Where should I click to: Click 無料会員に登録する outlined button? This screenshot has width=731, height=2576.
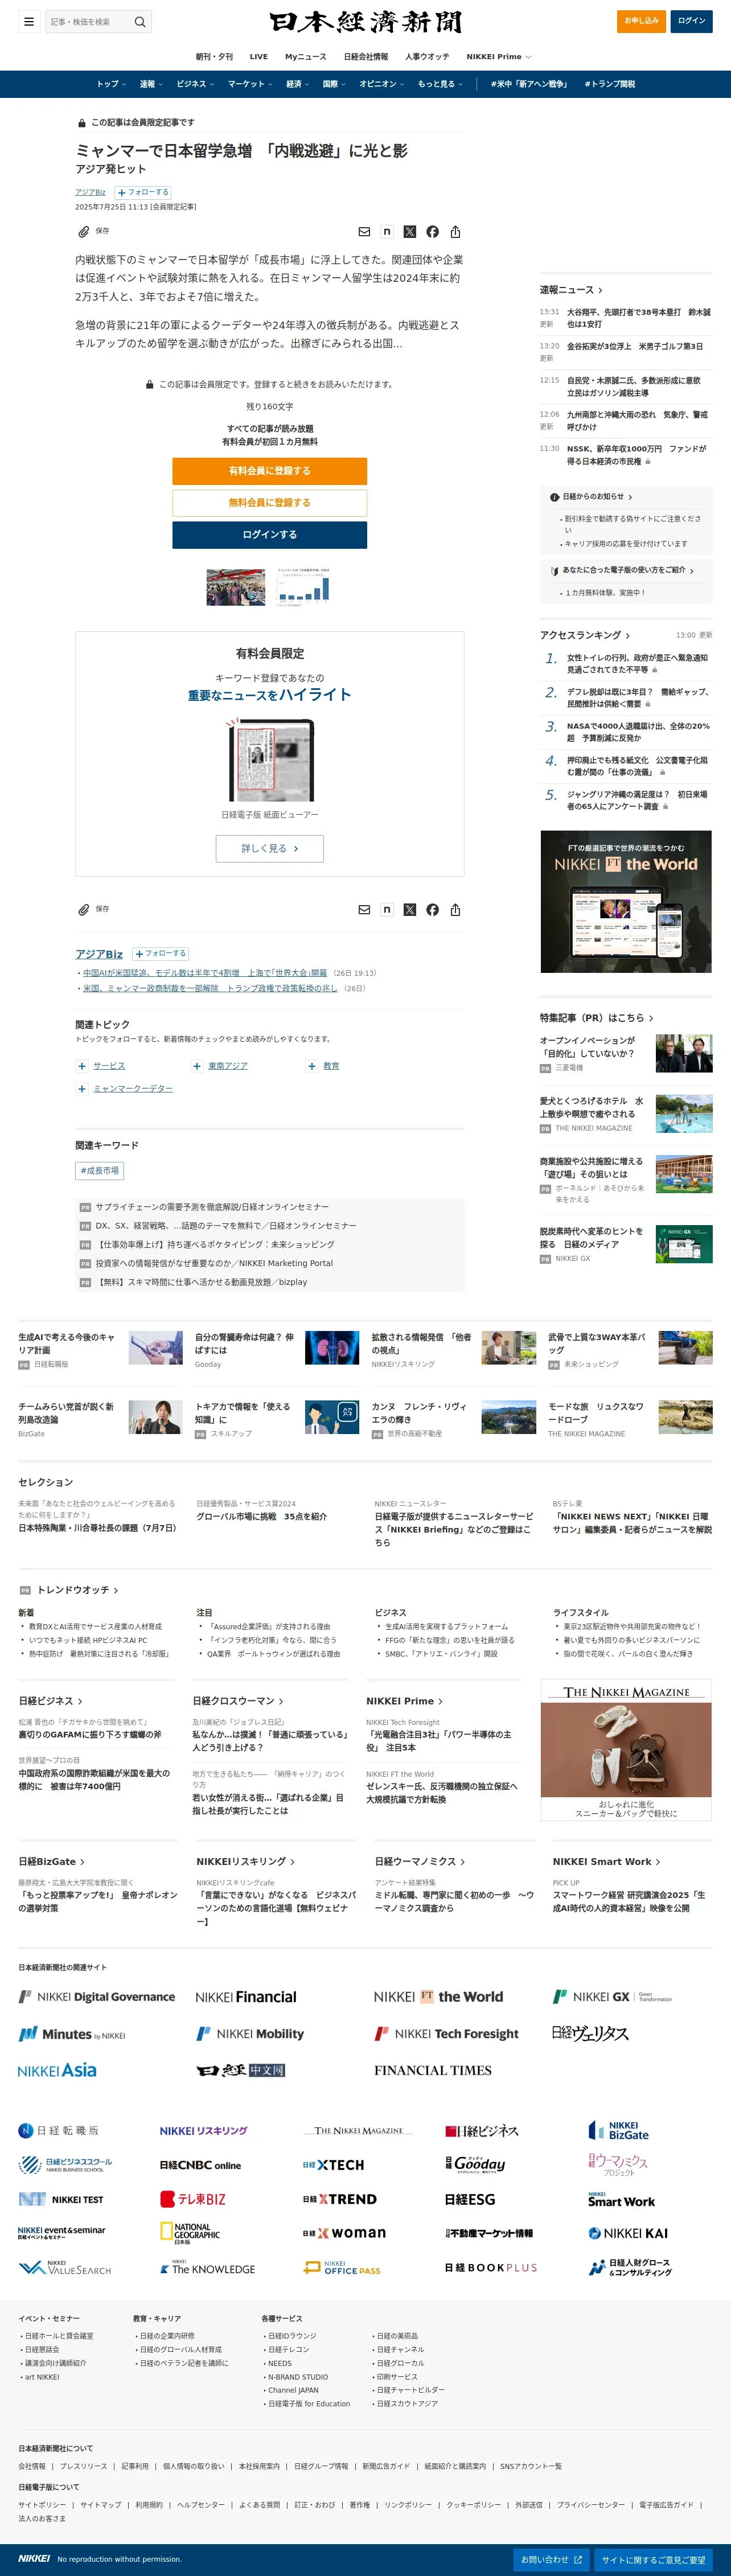coord(269,503)
